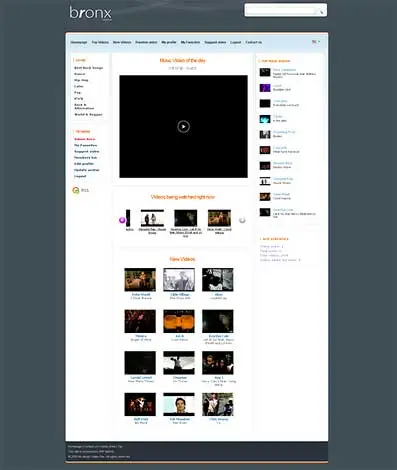Open the orange glowing new video thumbnail

[x=179, y=321]
